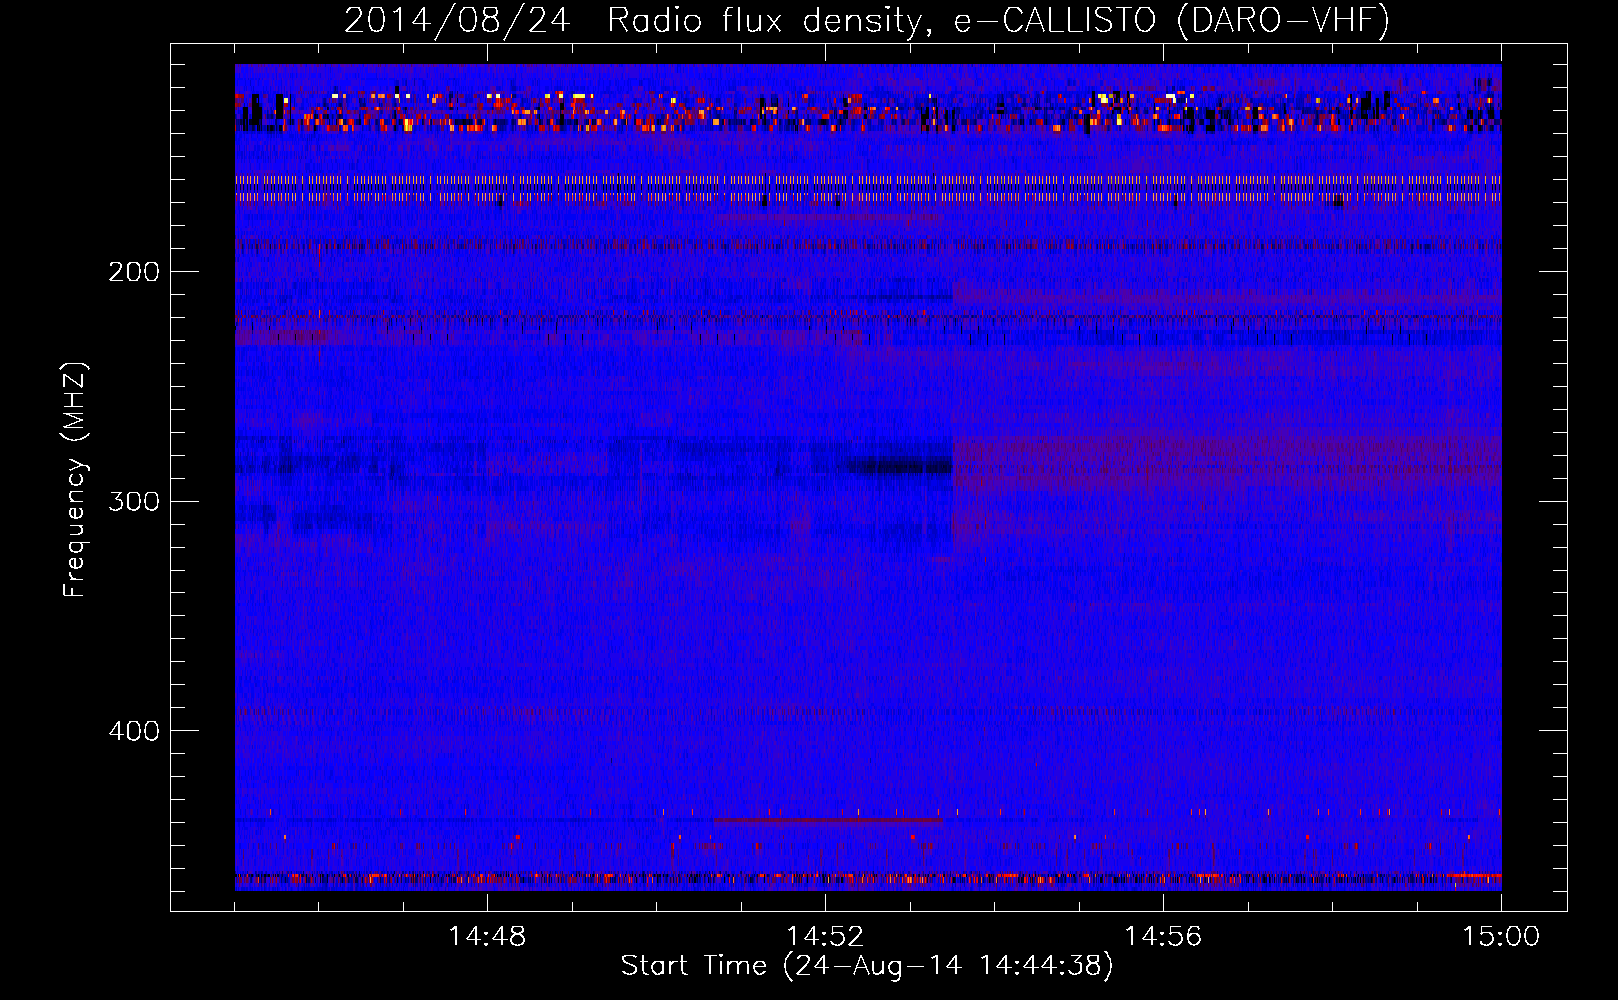Click the 14:52 time tick label
Image resolution: width=1618 pixels, height=1000 pixels.
[x=825, y=937]
